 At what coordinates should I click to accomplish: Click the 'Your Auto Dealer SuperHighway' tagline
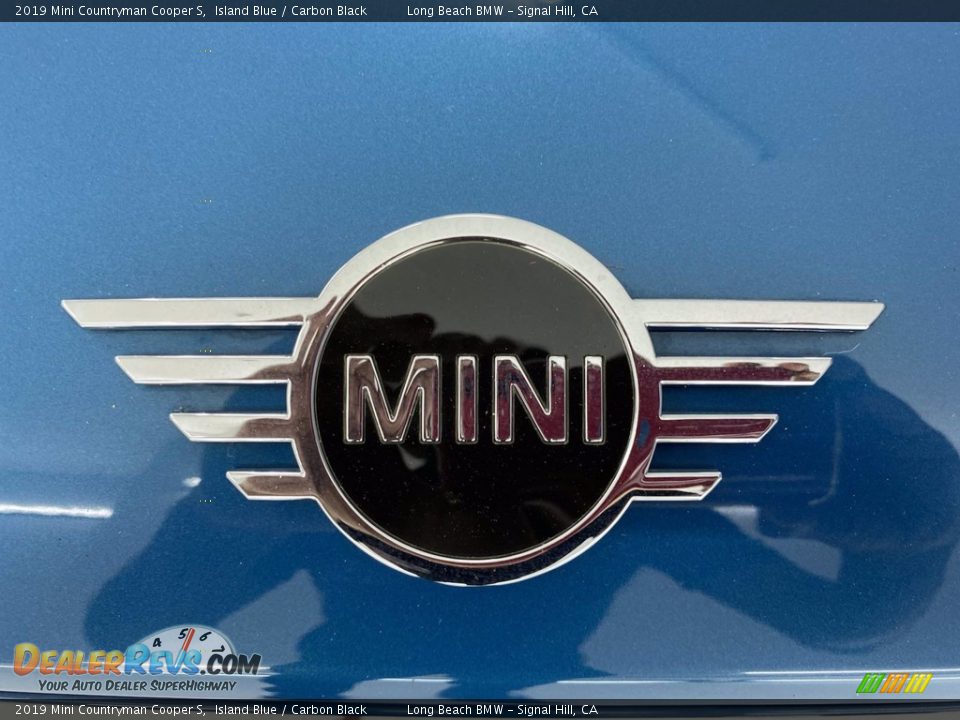click(137, 686)
